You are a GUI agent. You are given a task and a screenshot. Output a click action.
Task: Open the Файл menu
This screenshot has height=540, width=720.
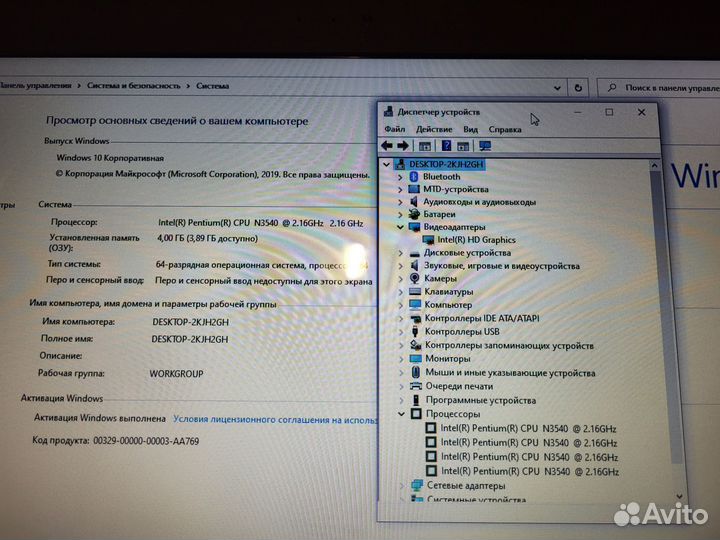(394, 129)
